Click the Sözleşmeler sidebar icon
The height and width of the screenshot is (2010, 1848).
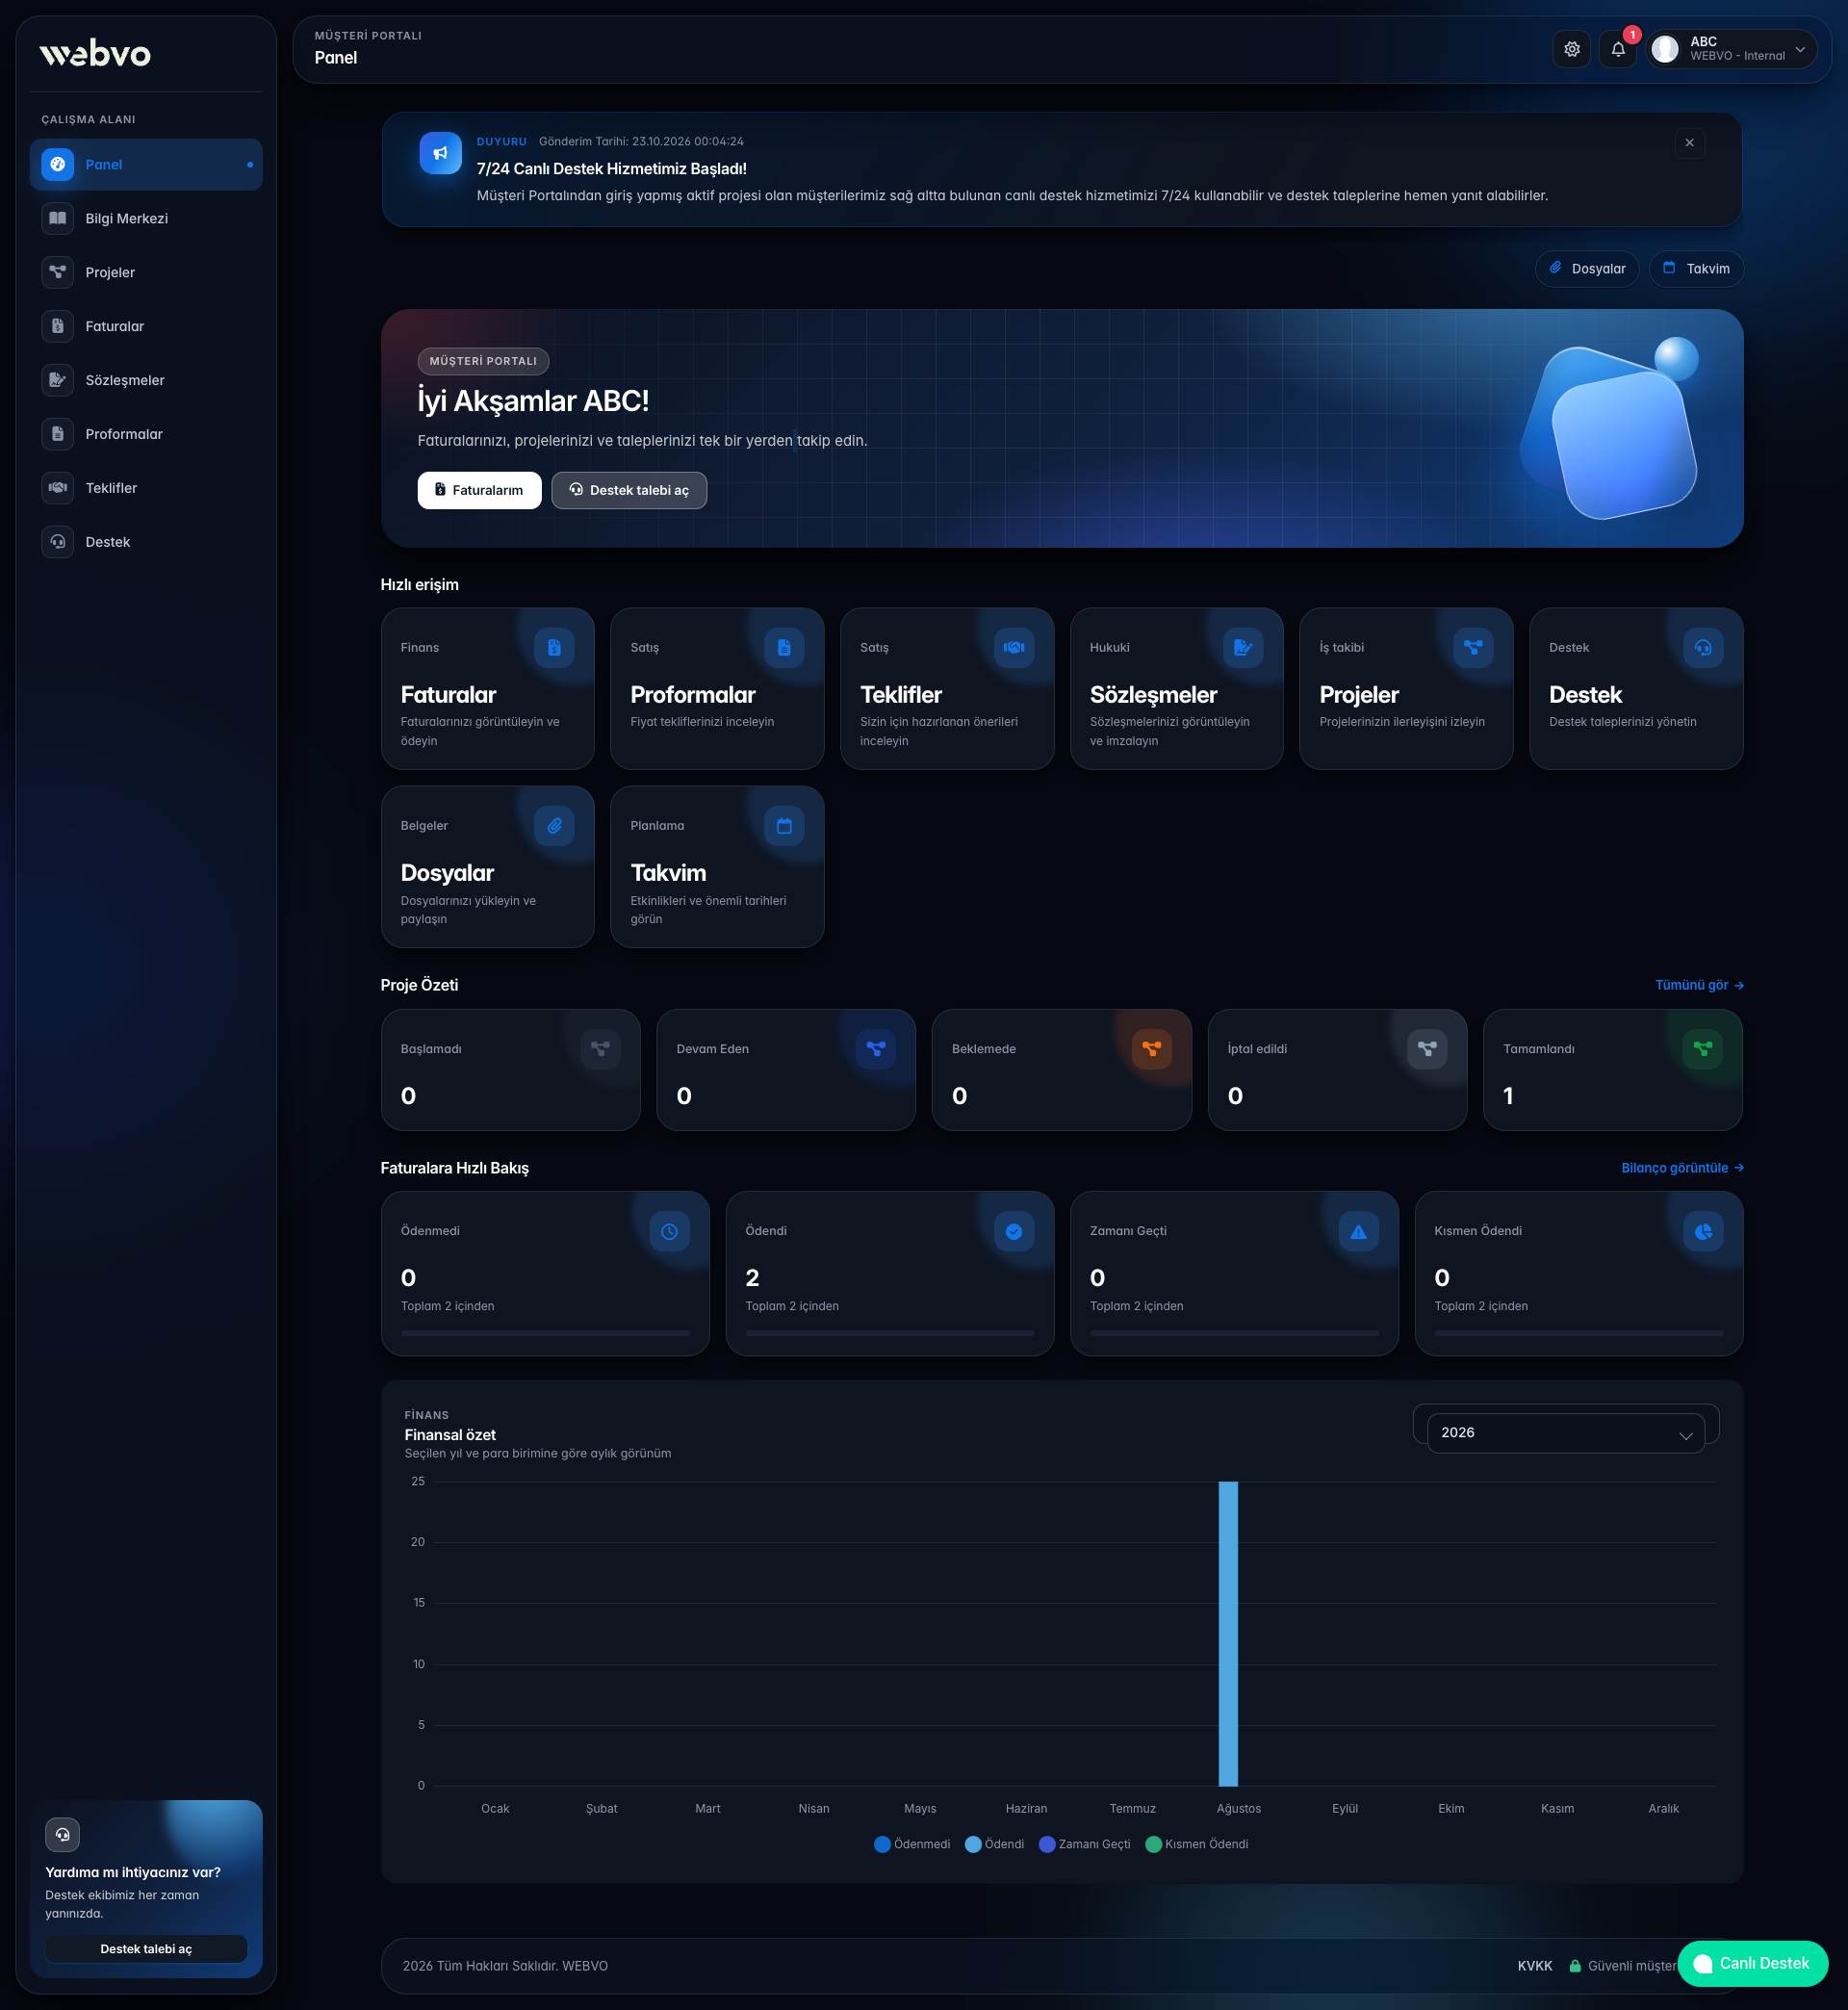click(x=58, y=380)
